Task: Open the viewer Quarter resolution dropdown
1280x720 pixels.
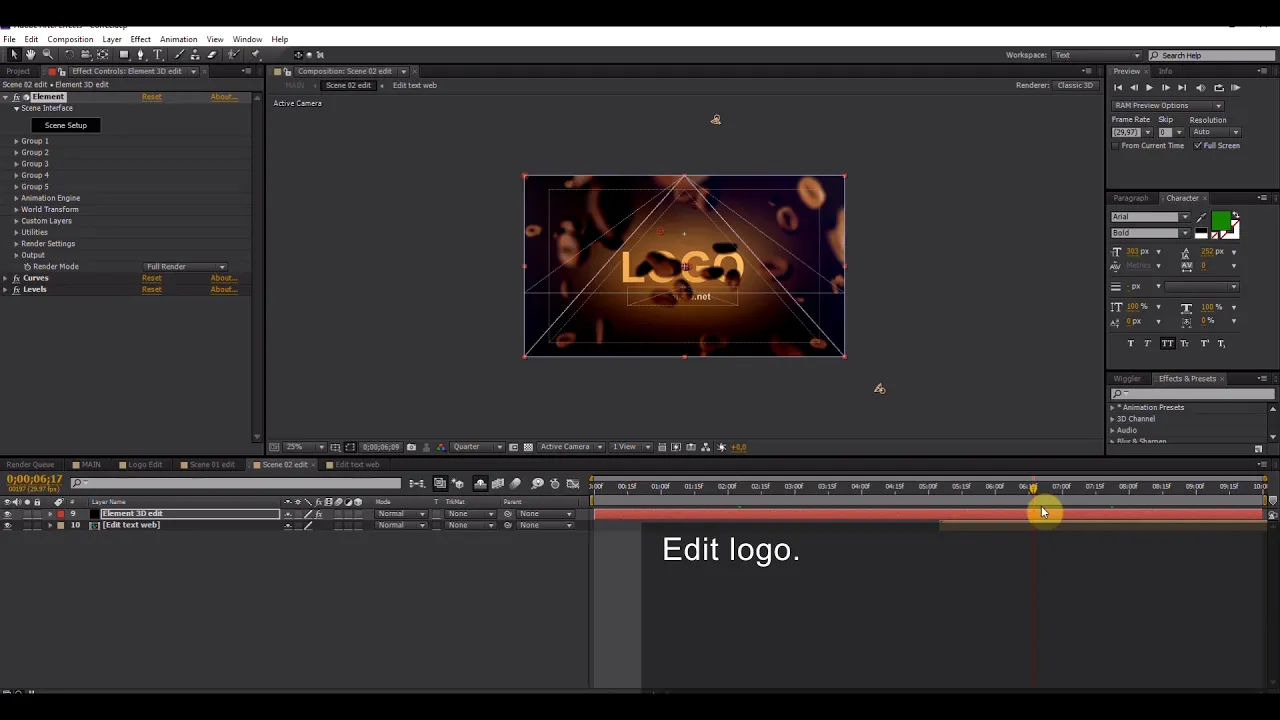Action: click(478, 447)
